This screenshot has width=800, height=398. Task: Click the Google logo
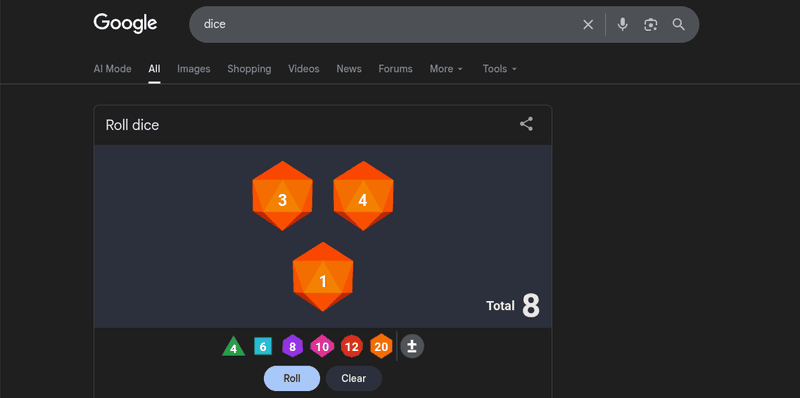coord(125,23)
